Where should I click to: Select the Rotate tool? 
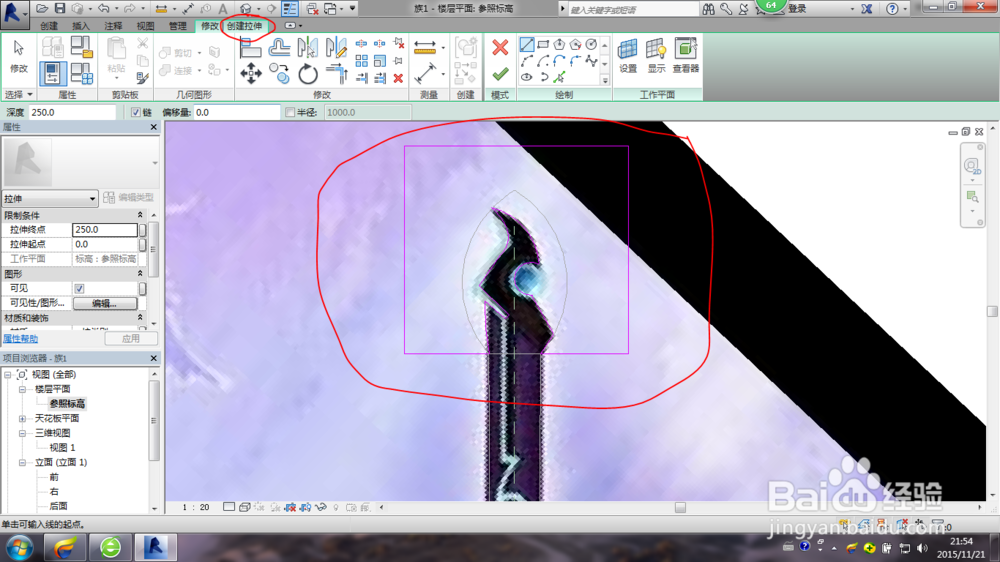[307, 74]
